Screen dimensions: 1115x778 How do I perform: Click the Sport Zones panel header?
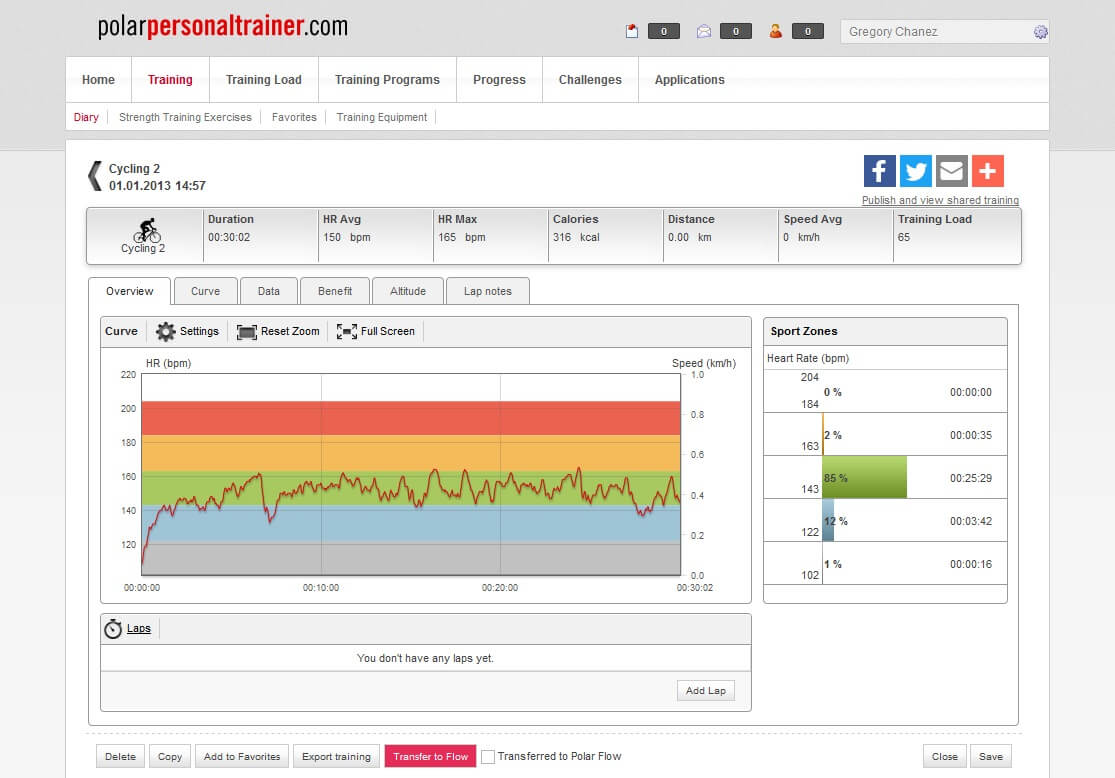885,331
